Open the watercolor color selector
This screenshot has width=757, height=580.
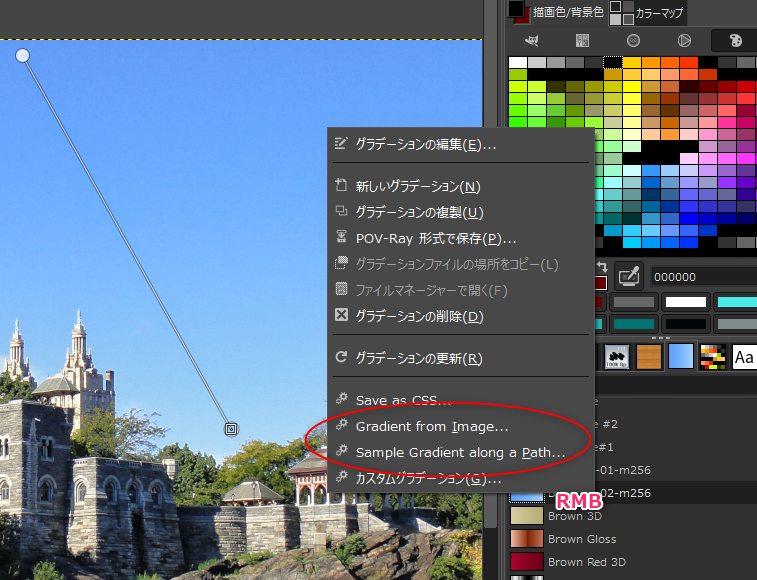pos(633,41)
